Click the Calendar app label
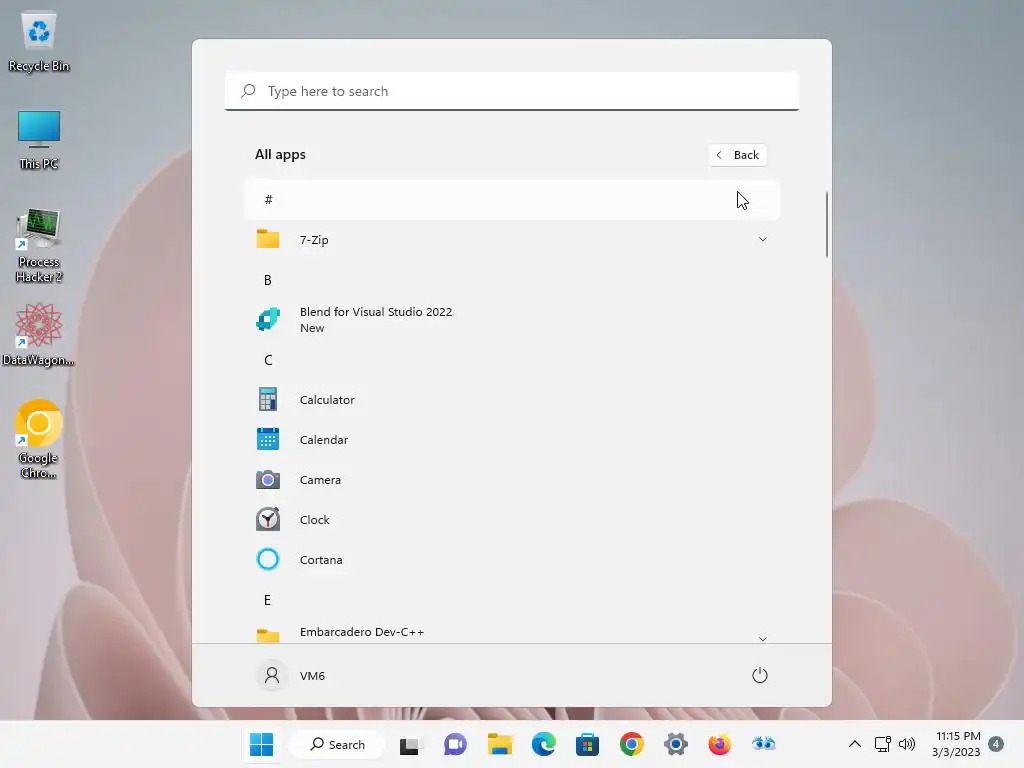1024x768 pixels. 324,440
